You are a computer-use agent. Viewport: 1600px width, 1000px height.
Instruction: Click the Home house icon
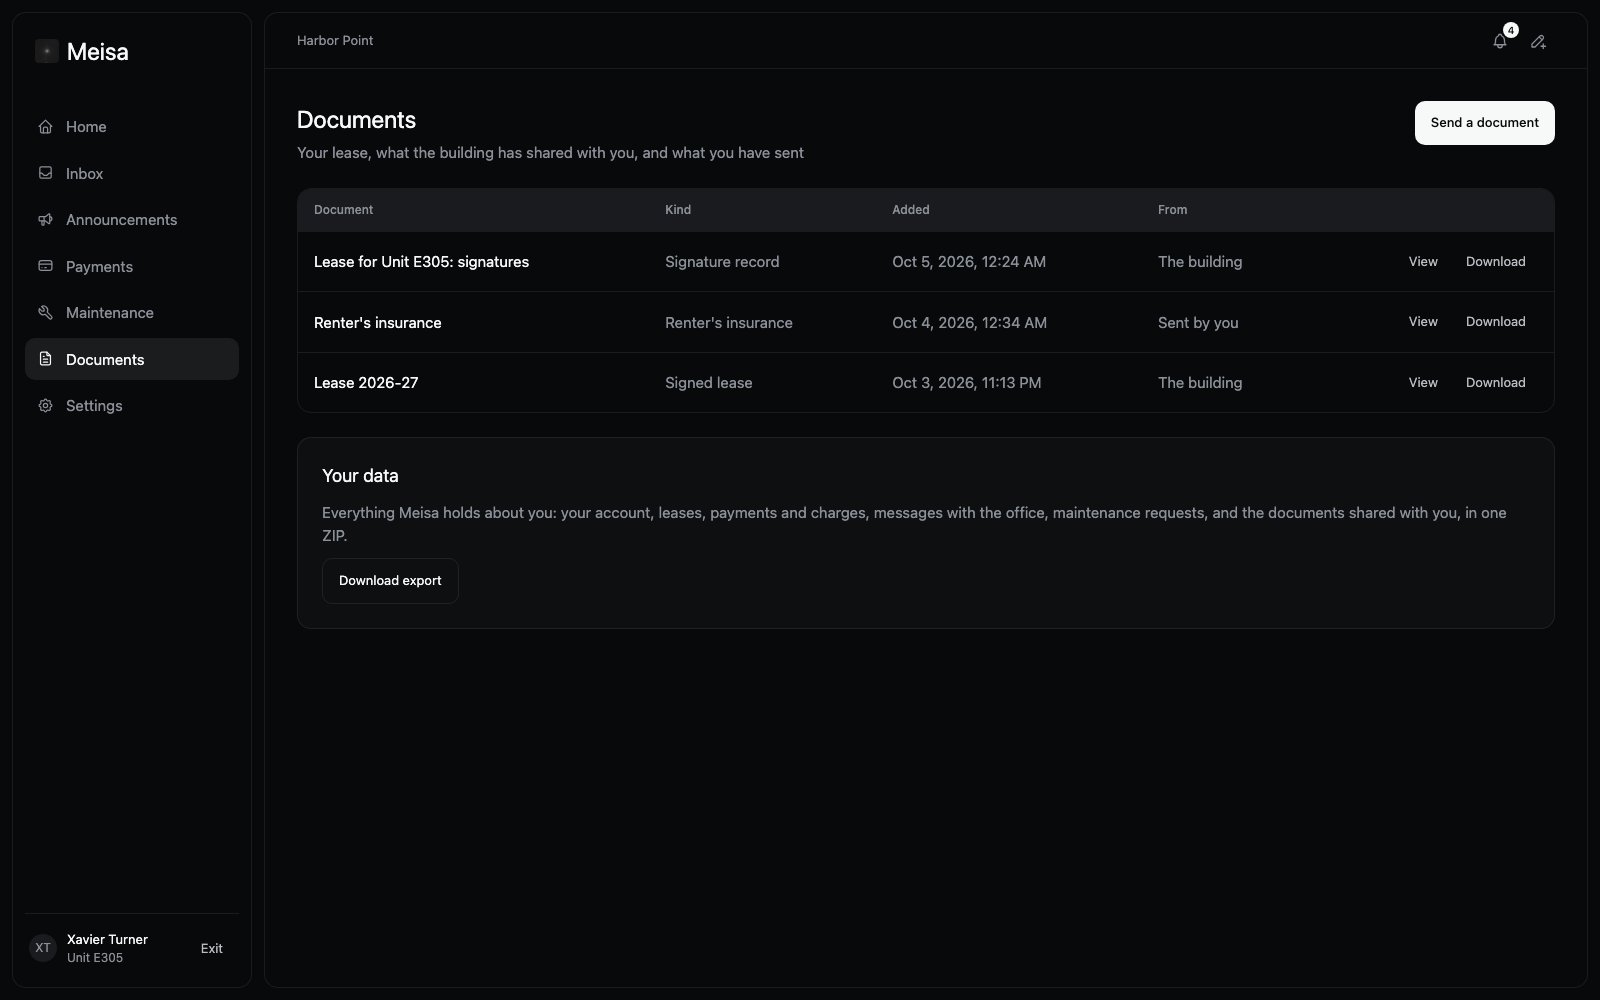45,127
